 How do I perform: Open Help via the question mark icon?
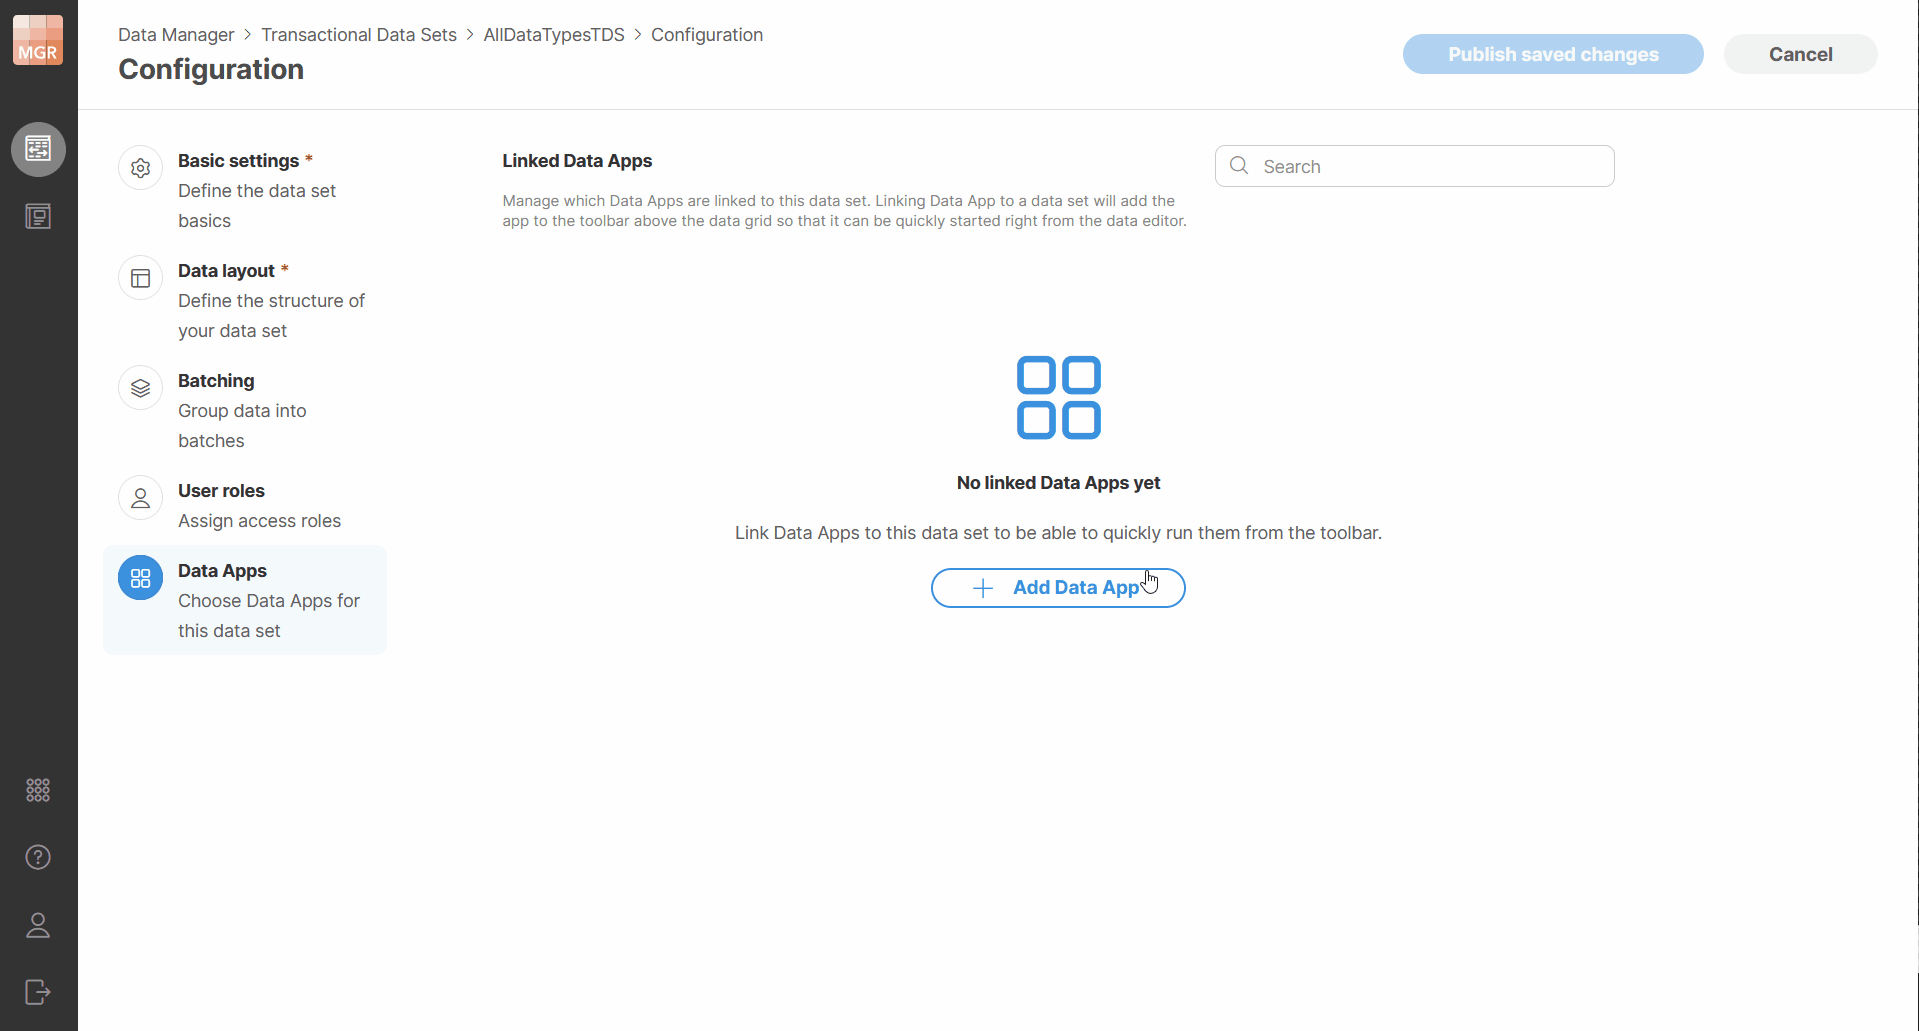tap(37, 856)
